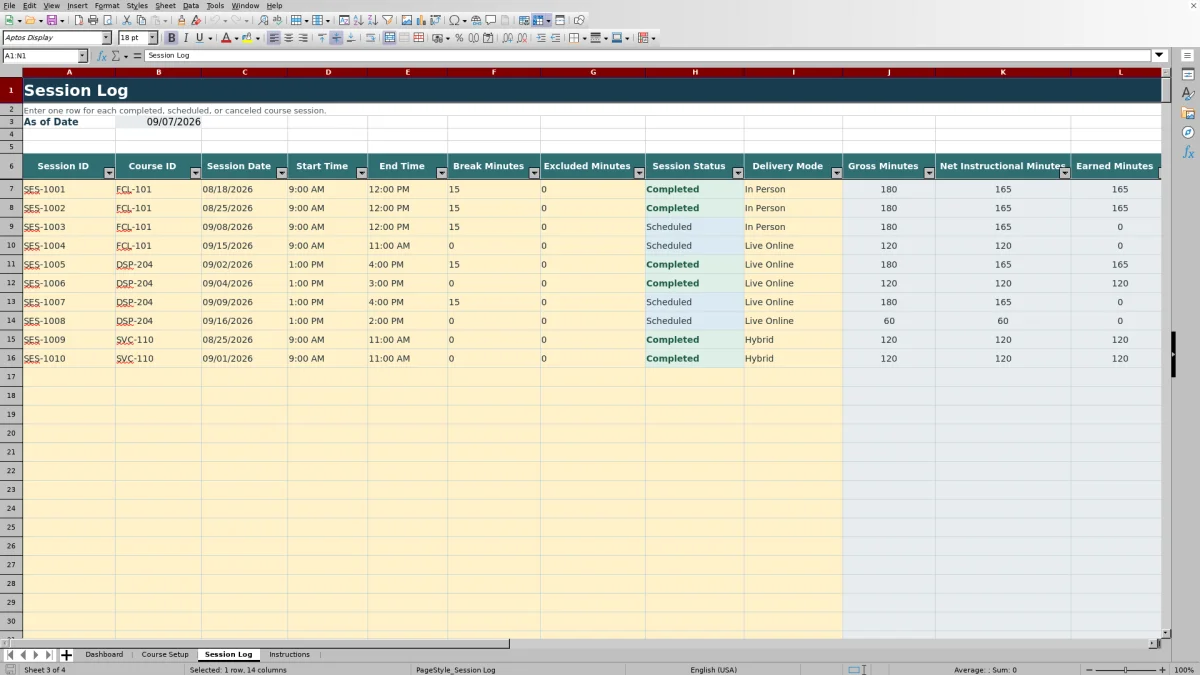
Task: Format as Percent using % icon
Action: pyautogui.click(x=459, y=38)
